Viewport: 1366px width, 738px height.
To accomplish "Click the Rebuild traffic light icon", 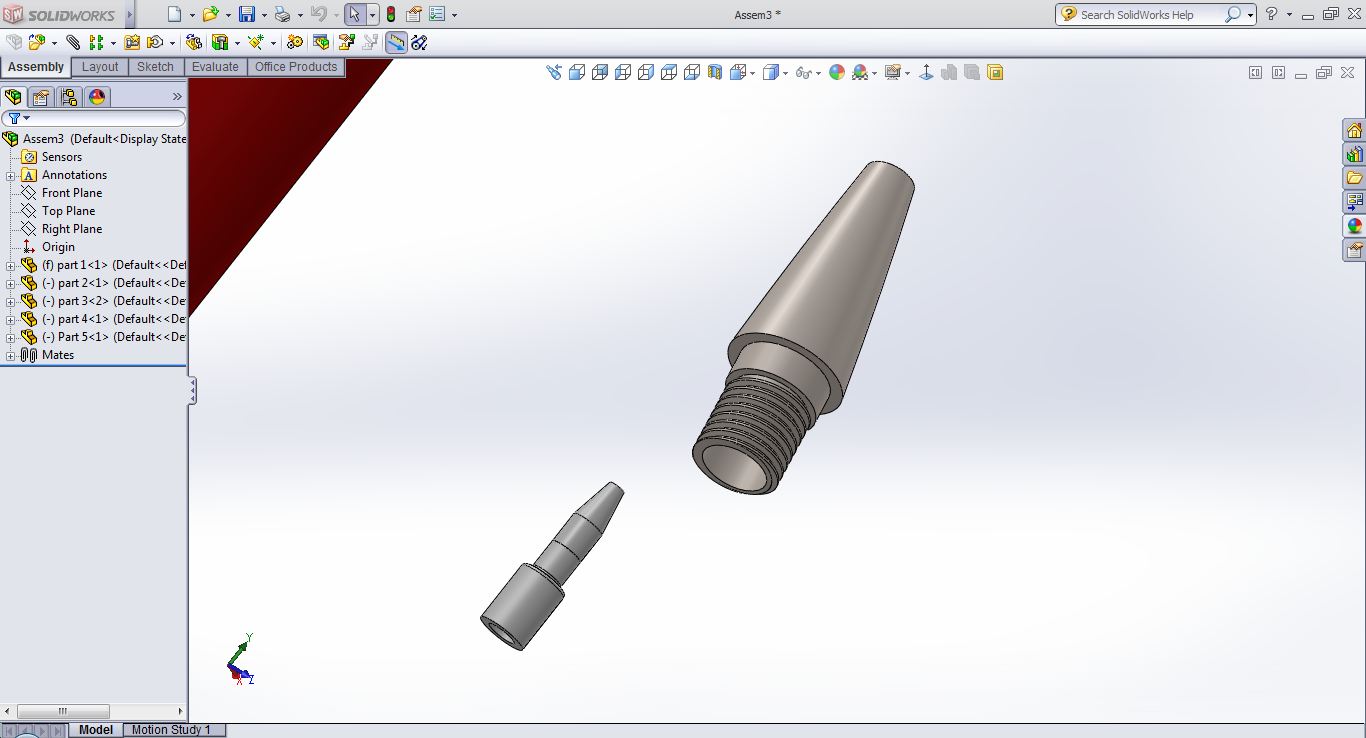I will click(390, 14).
